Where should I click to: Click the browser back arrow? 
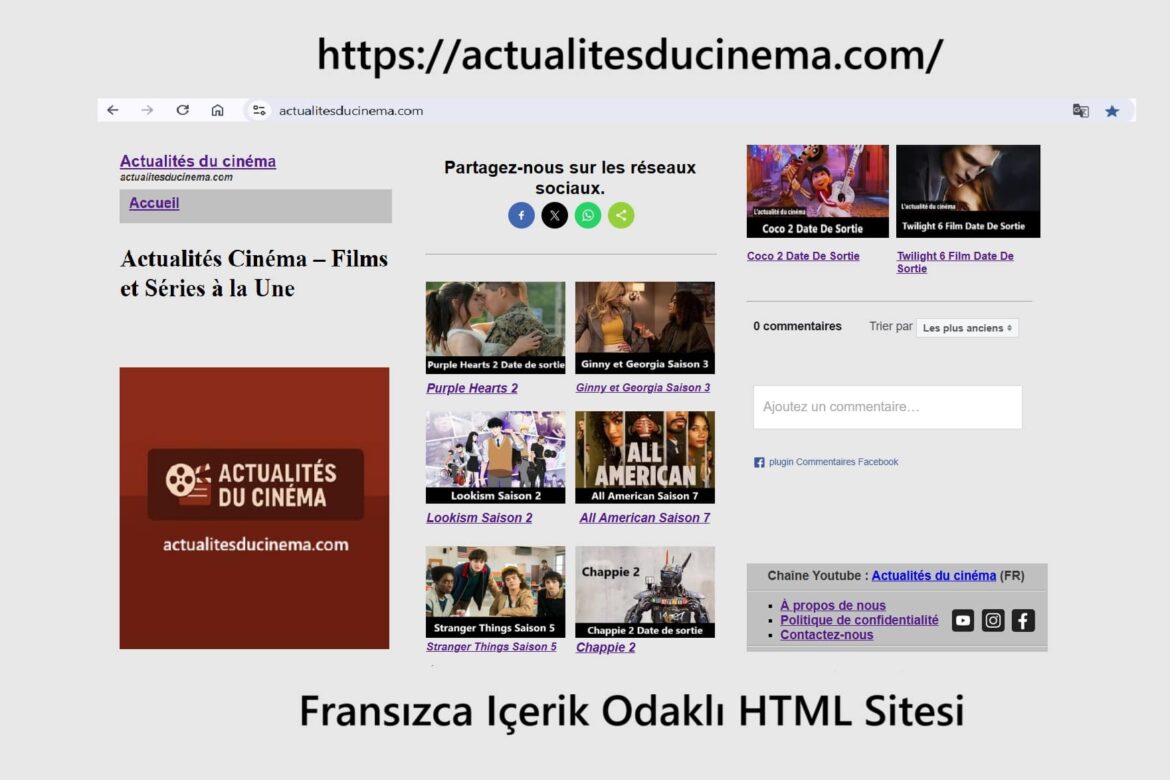click(x=113, y=111)
